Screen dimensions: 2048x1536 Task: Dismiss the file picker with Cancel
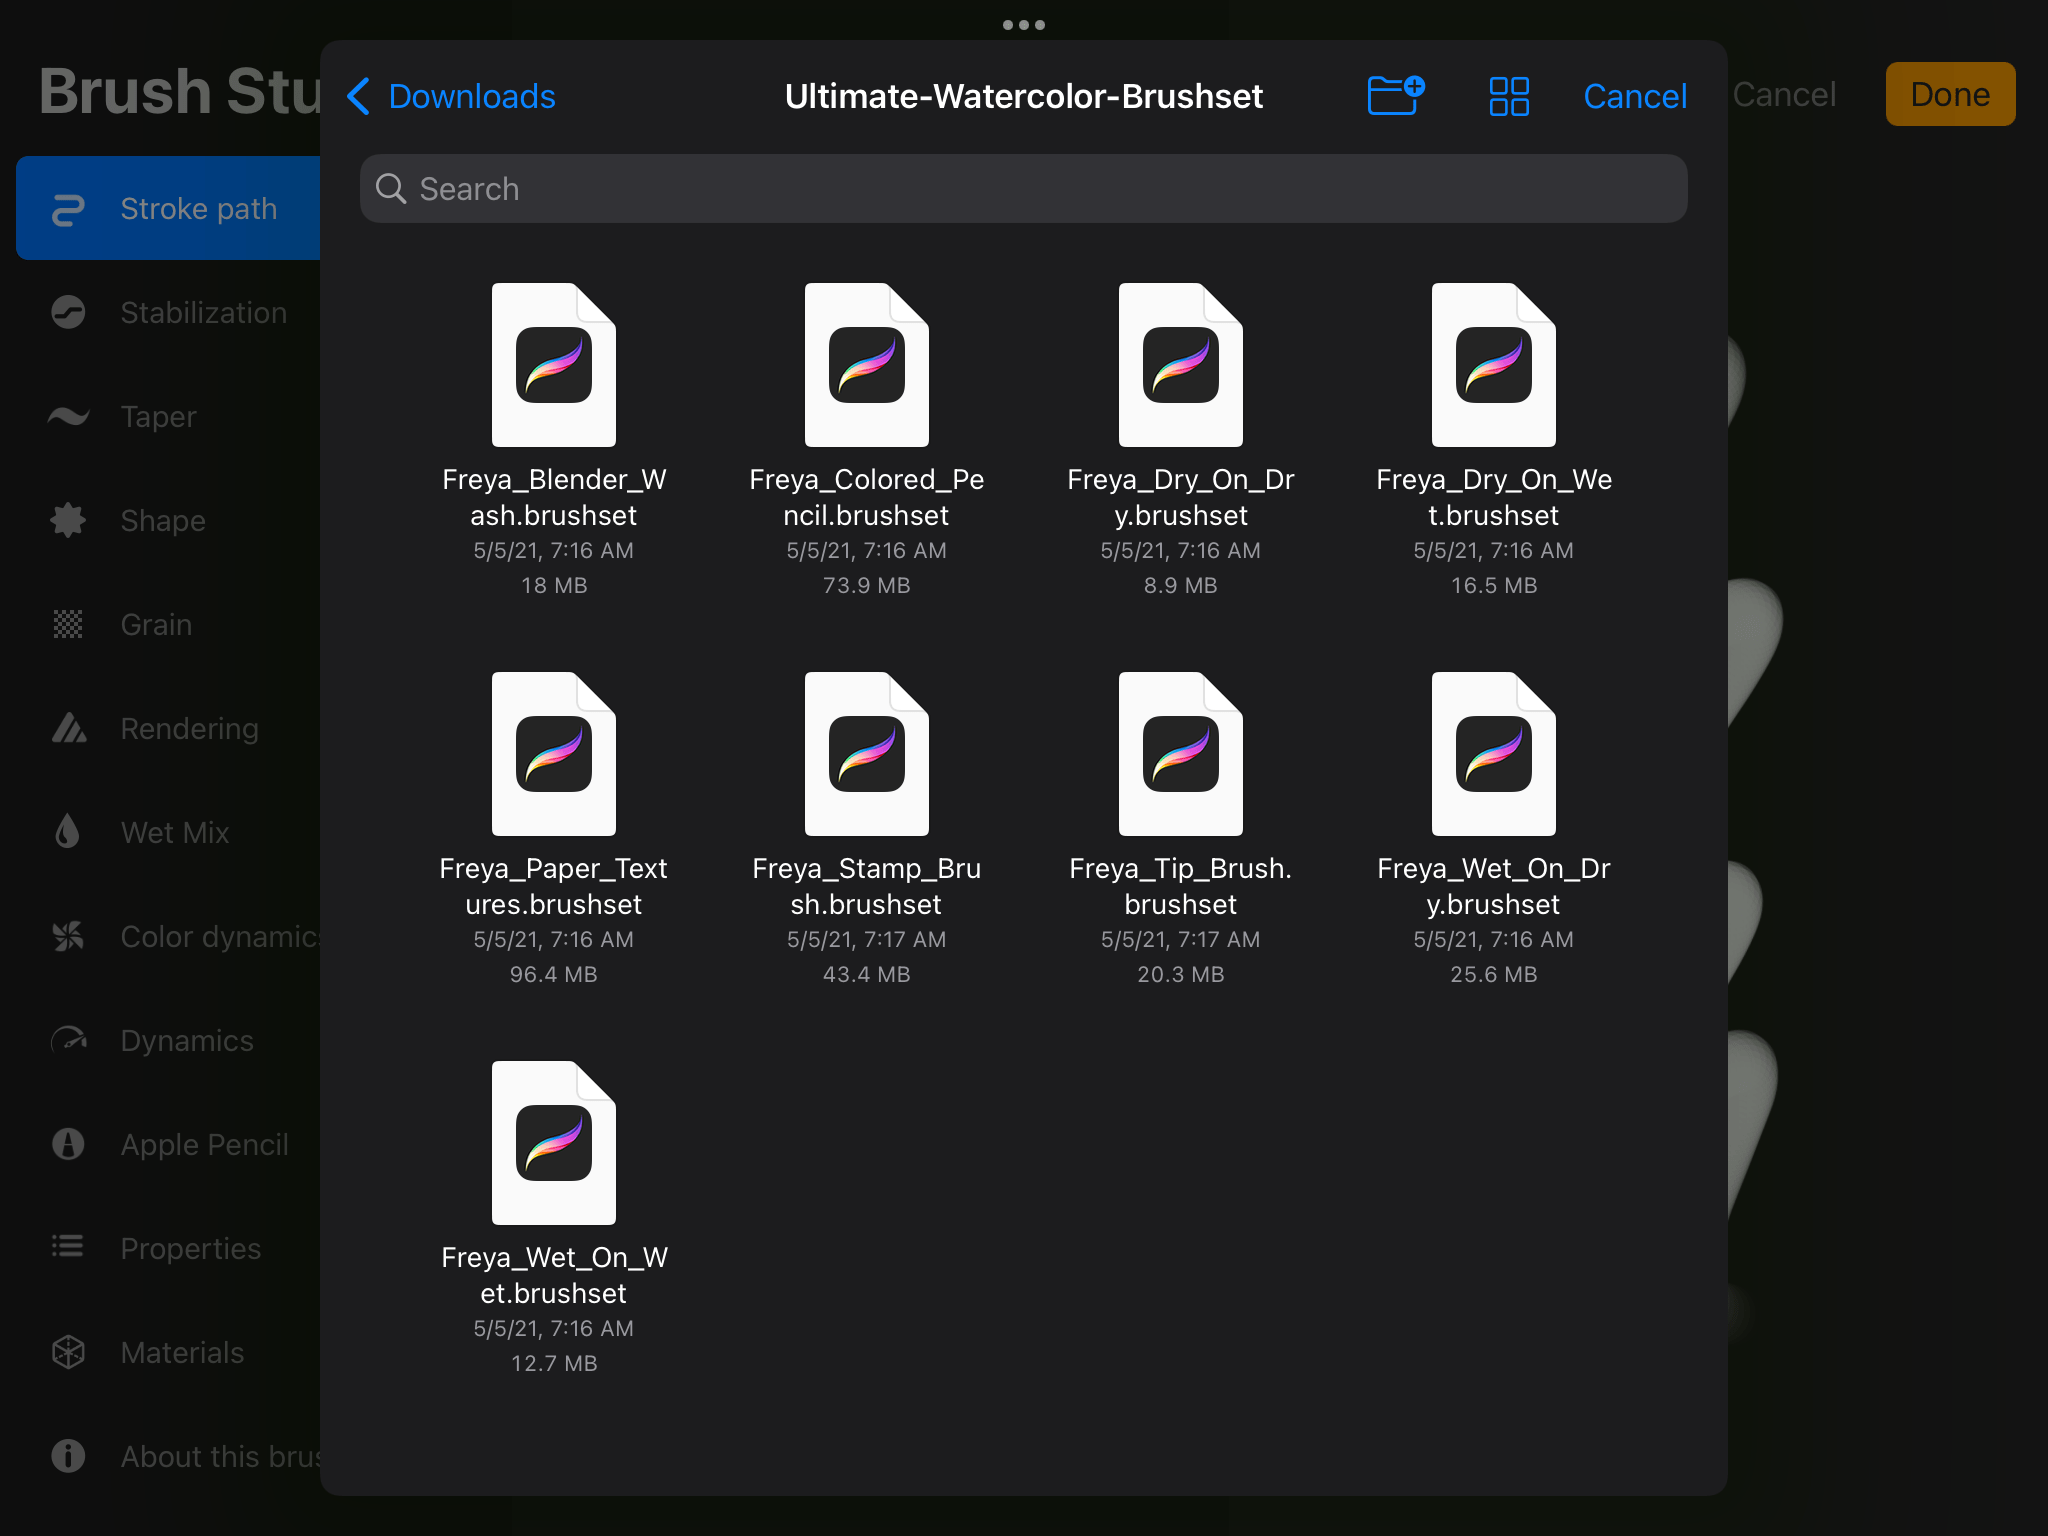point(1634,95)
